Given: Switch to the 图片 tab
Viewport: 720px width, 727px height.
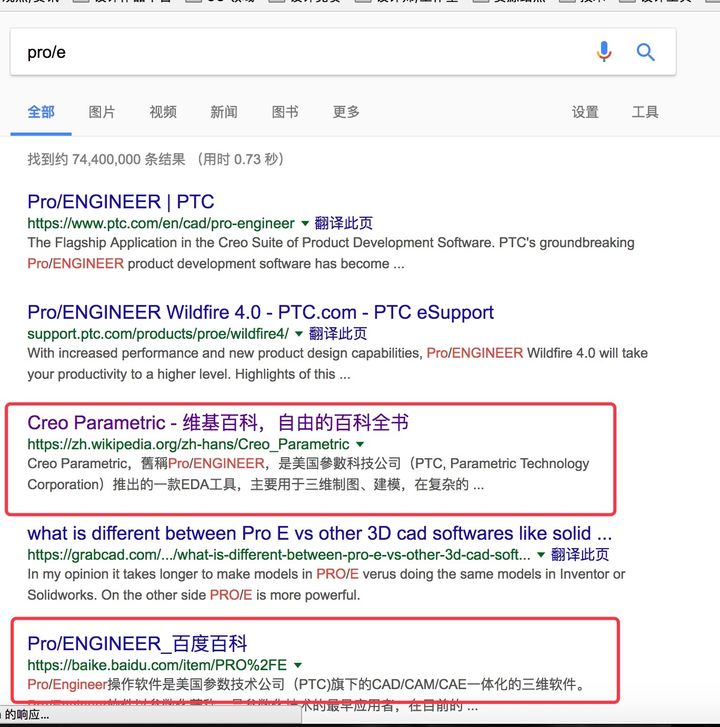Looking at the screenshot, I should 102,112.
